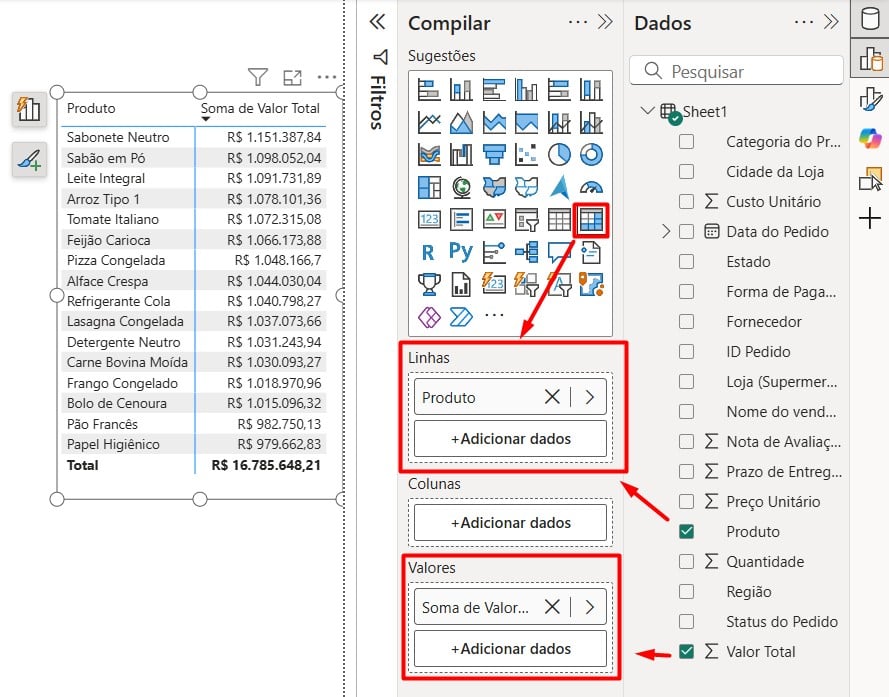Choose the KPI visual
889x697 pixels.
coord(494,219)
